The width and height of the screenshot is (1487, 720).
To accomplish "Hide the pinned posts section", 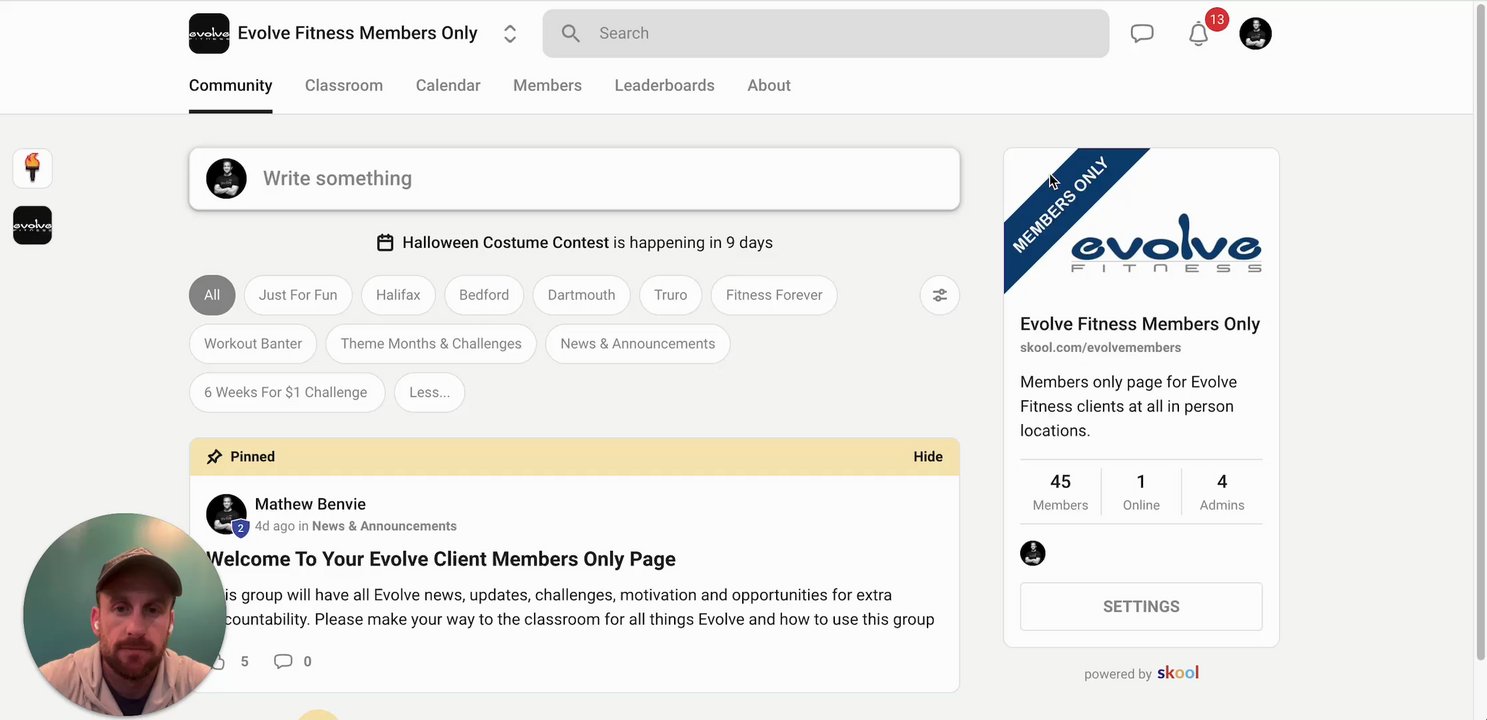I will click(x=927, y=456).
